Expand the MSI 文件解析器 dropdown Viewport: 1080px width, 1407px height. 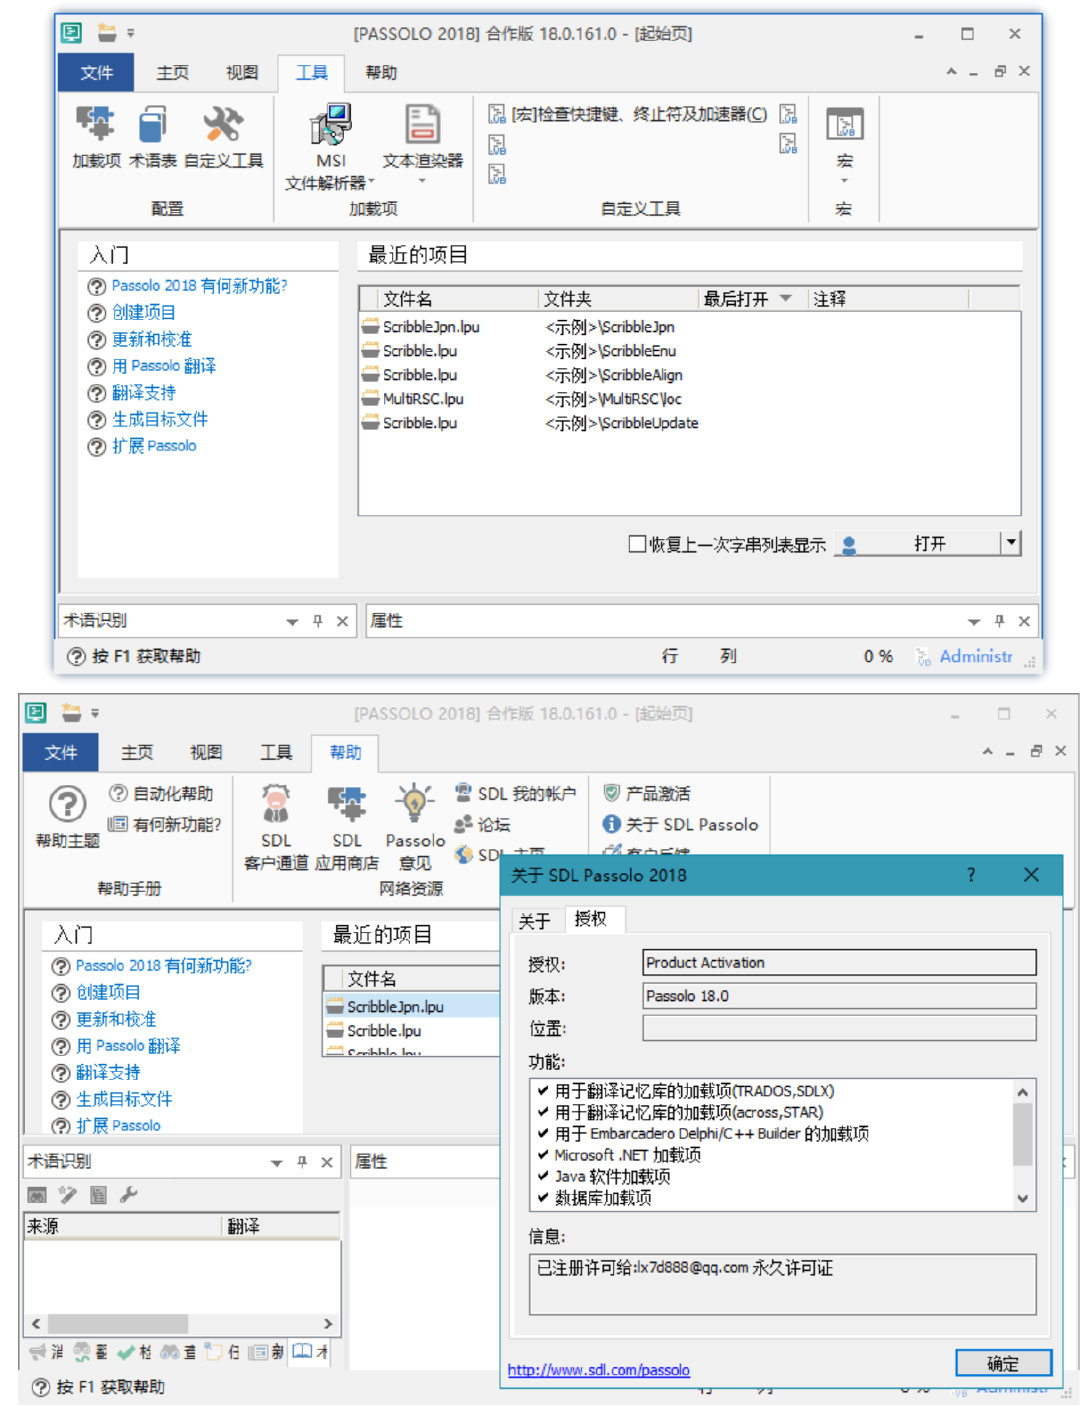pos(371,182)
